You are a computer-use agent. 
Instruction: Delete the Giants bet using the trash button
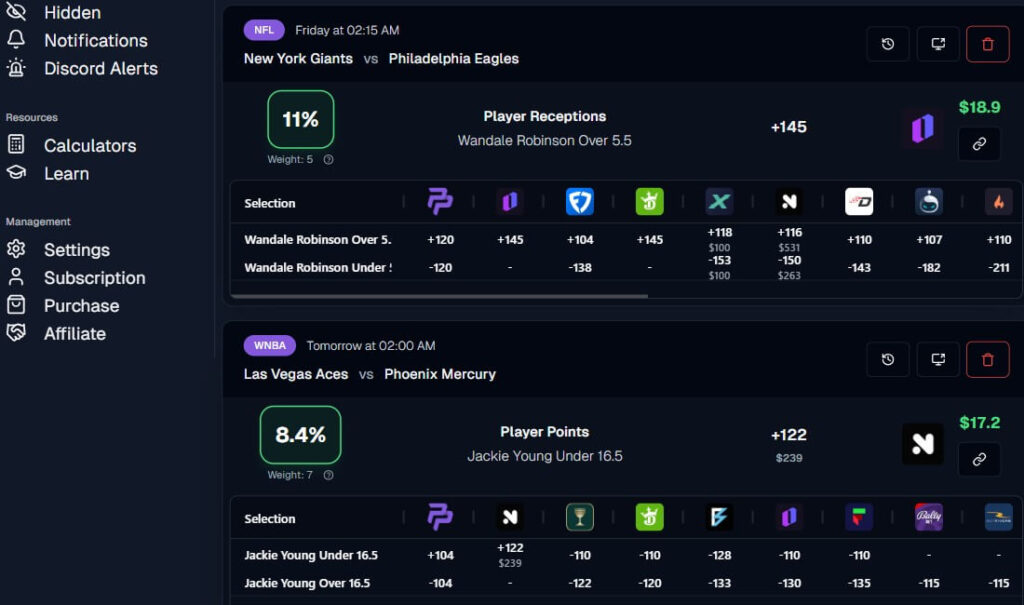click(x=987, y=43)
